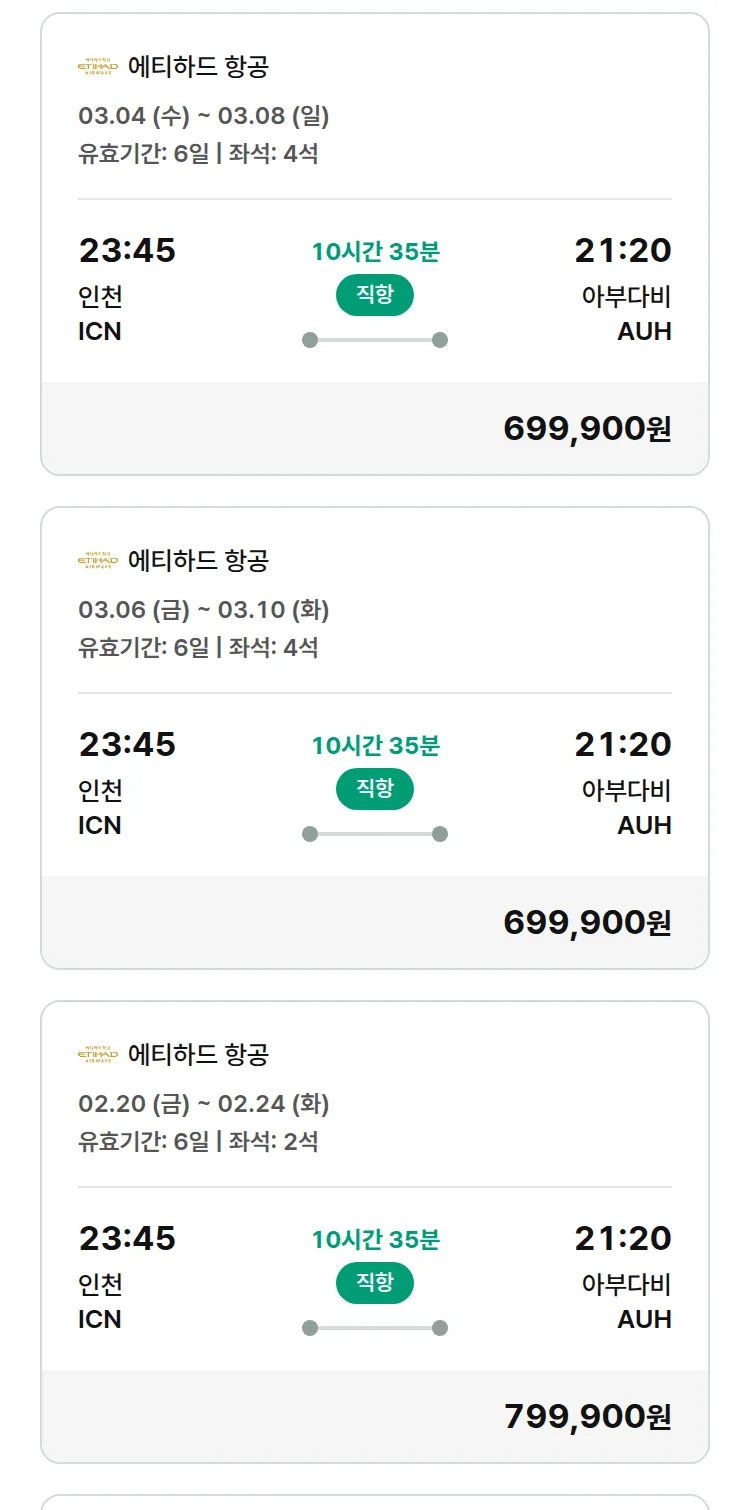Click 23:45 departure time on the 03.04 flight
750x1510 pixels.
click(127, 250)
